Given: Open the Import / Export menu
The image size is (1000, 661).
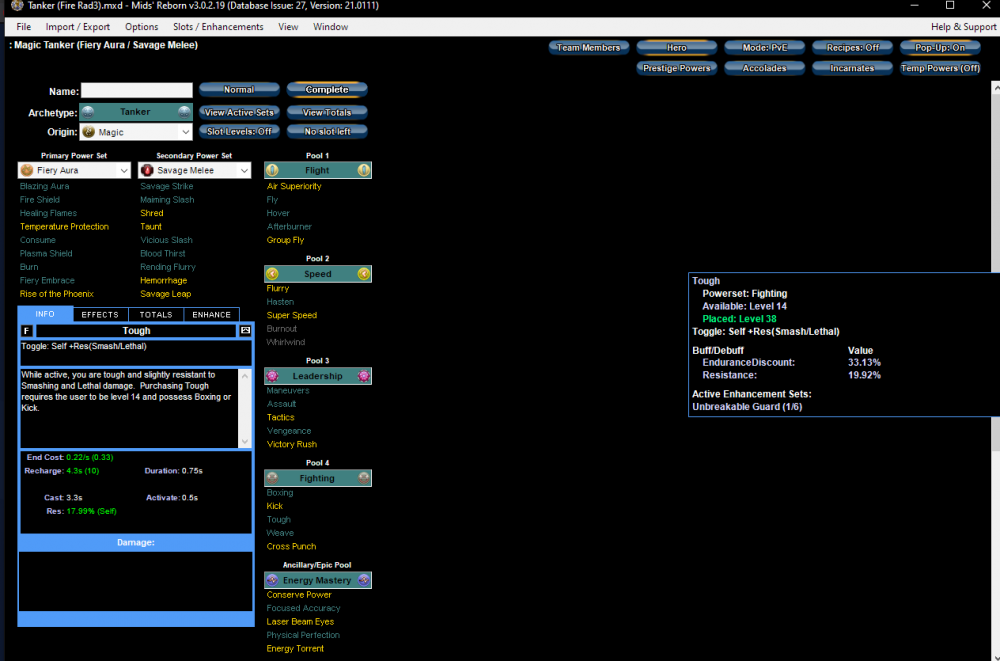Looking at the screenshot, I should [78, 27].
